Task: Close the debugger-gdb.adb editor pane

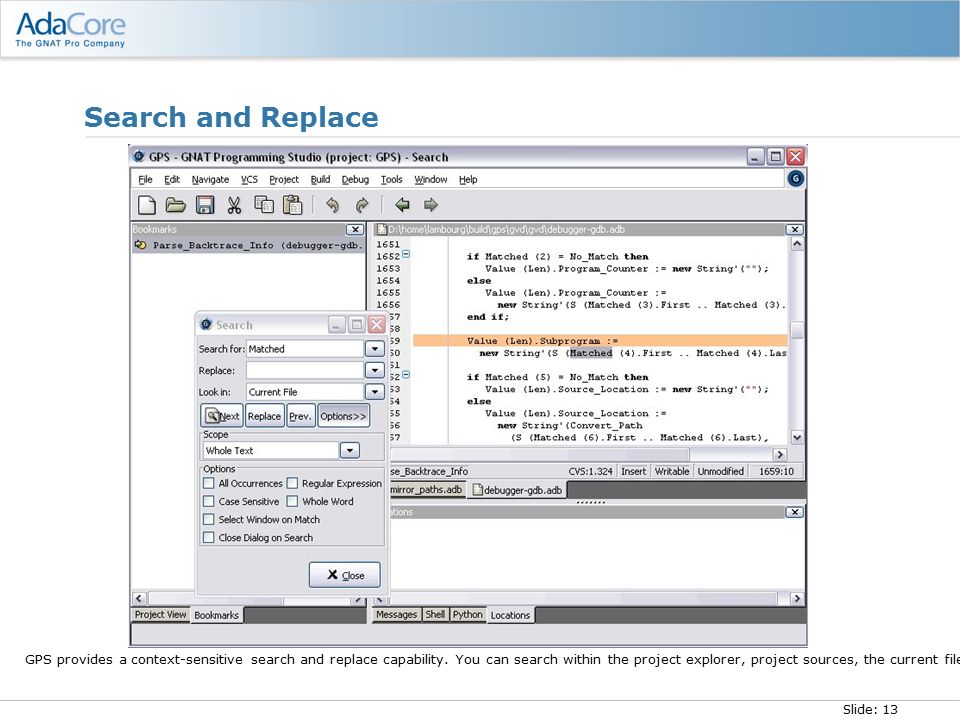Action: coord(795,230)
